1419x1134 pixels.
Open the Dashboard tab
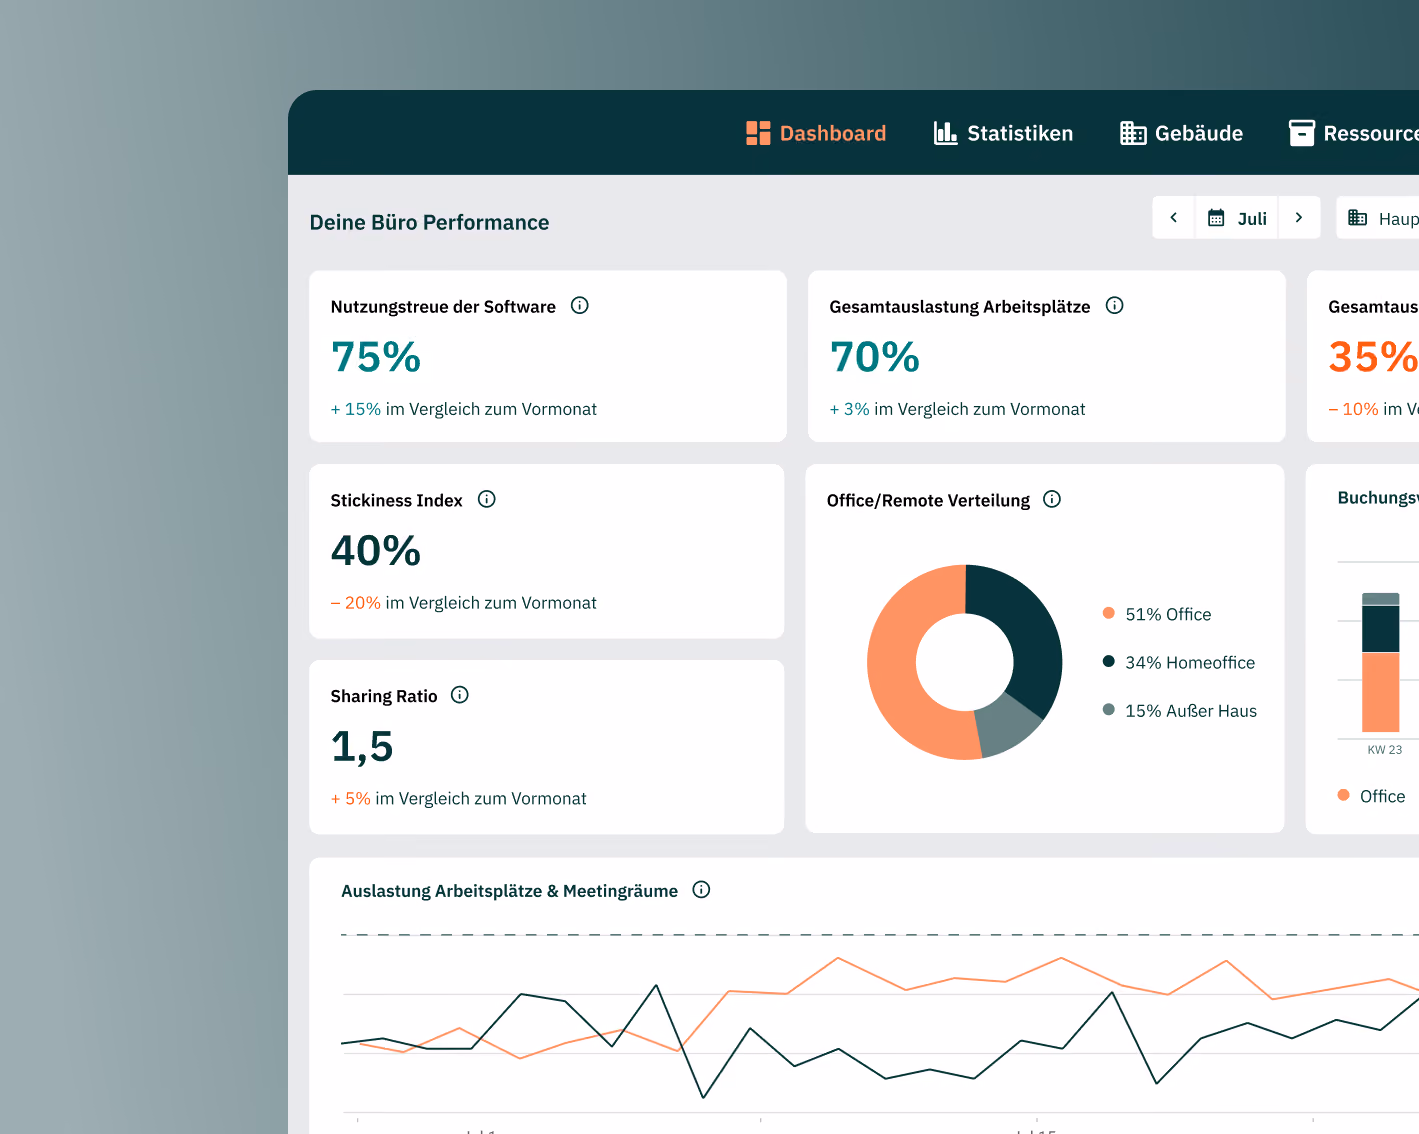(x=816, y=133)
